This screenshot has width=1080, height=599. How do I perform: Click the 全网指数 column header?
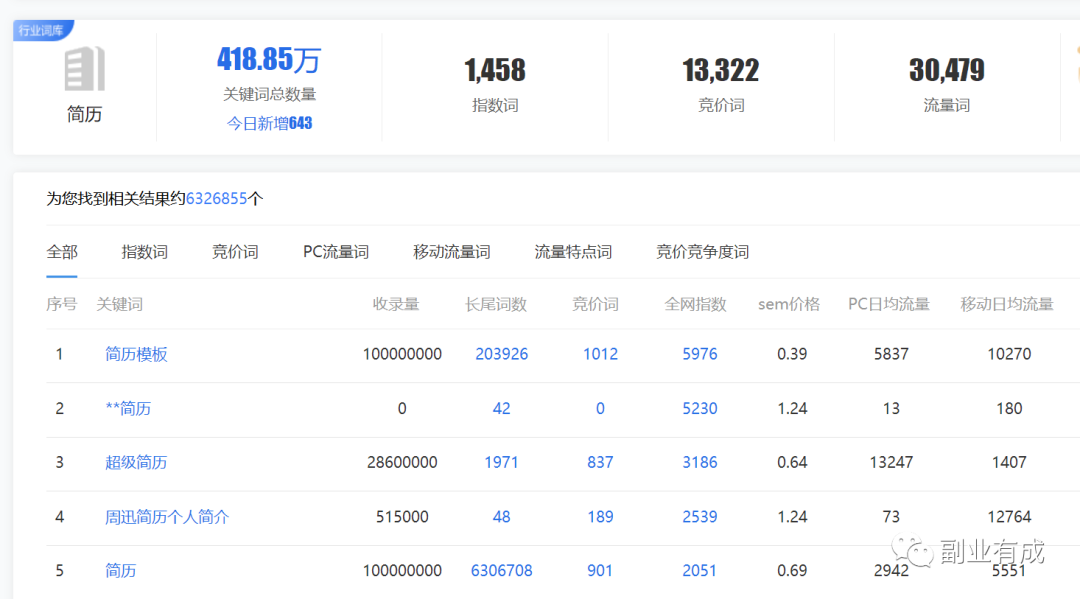[x=696, y=304]
